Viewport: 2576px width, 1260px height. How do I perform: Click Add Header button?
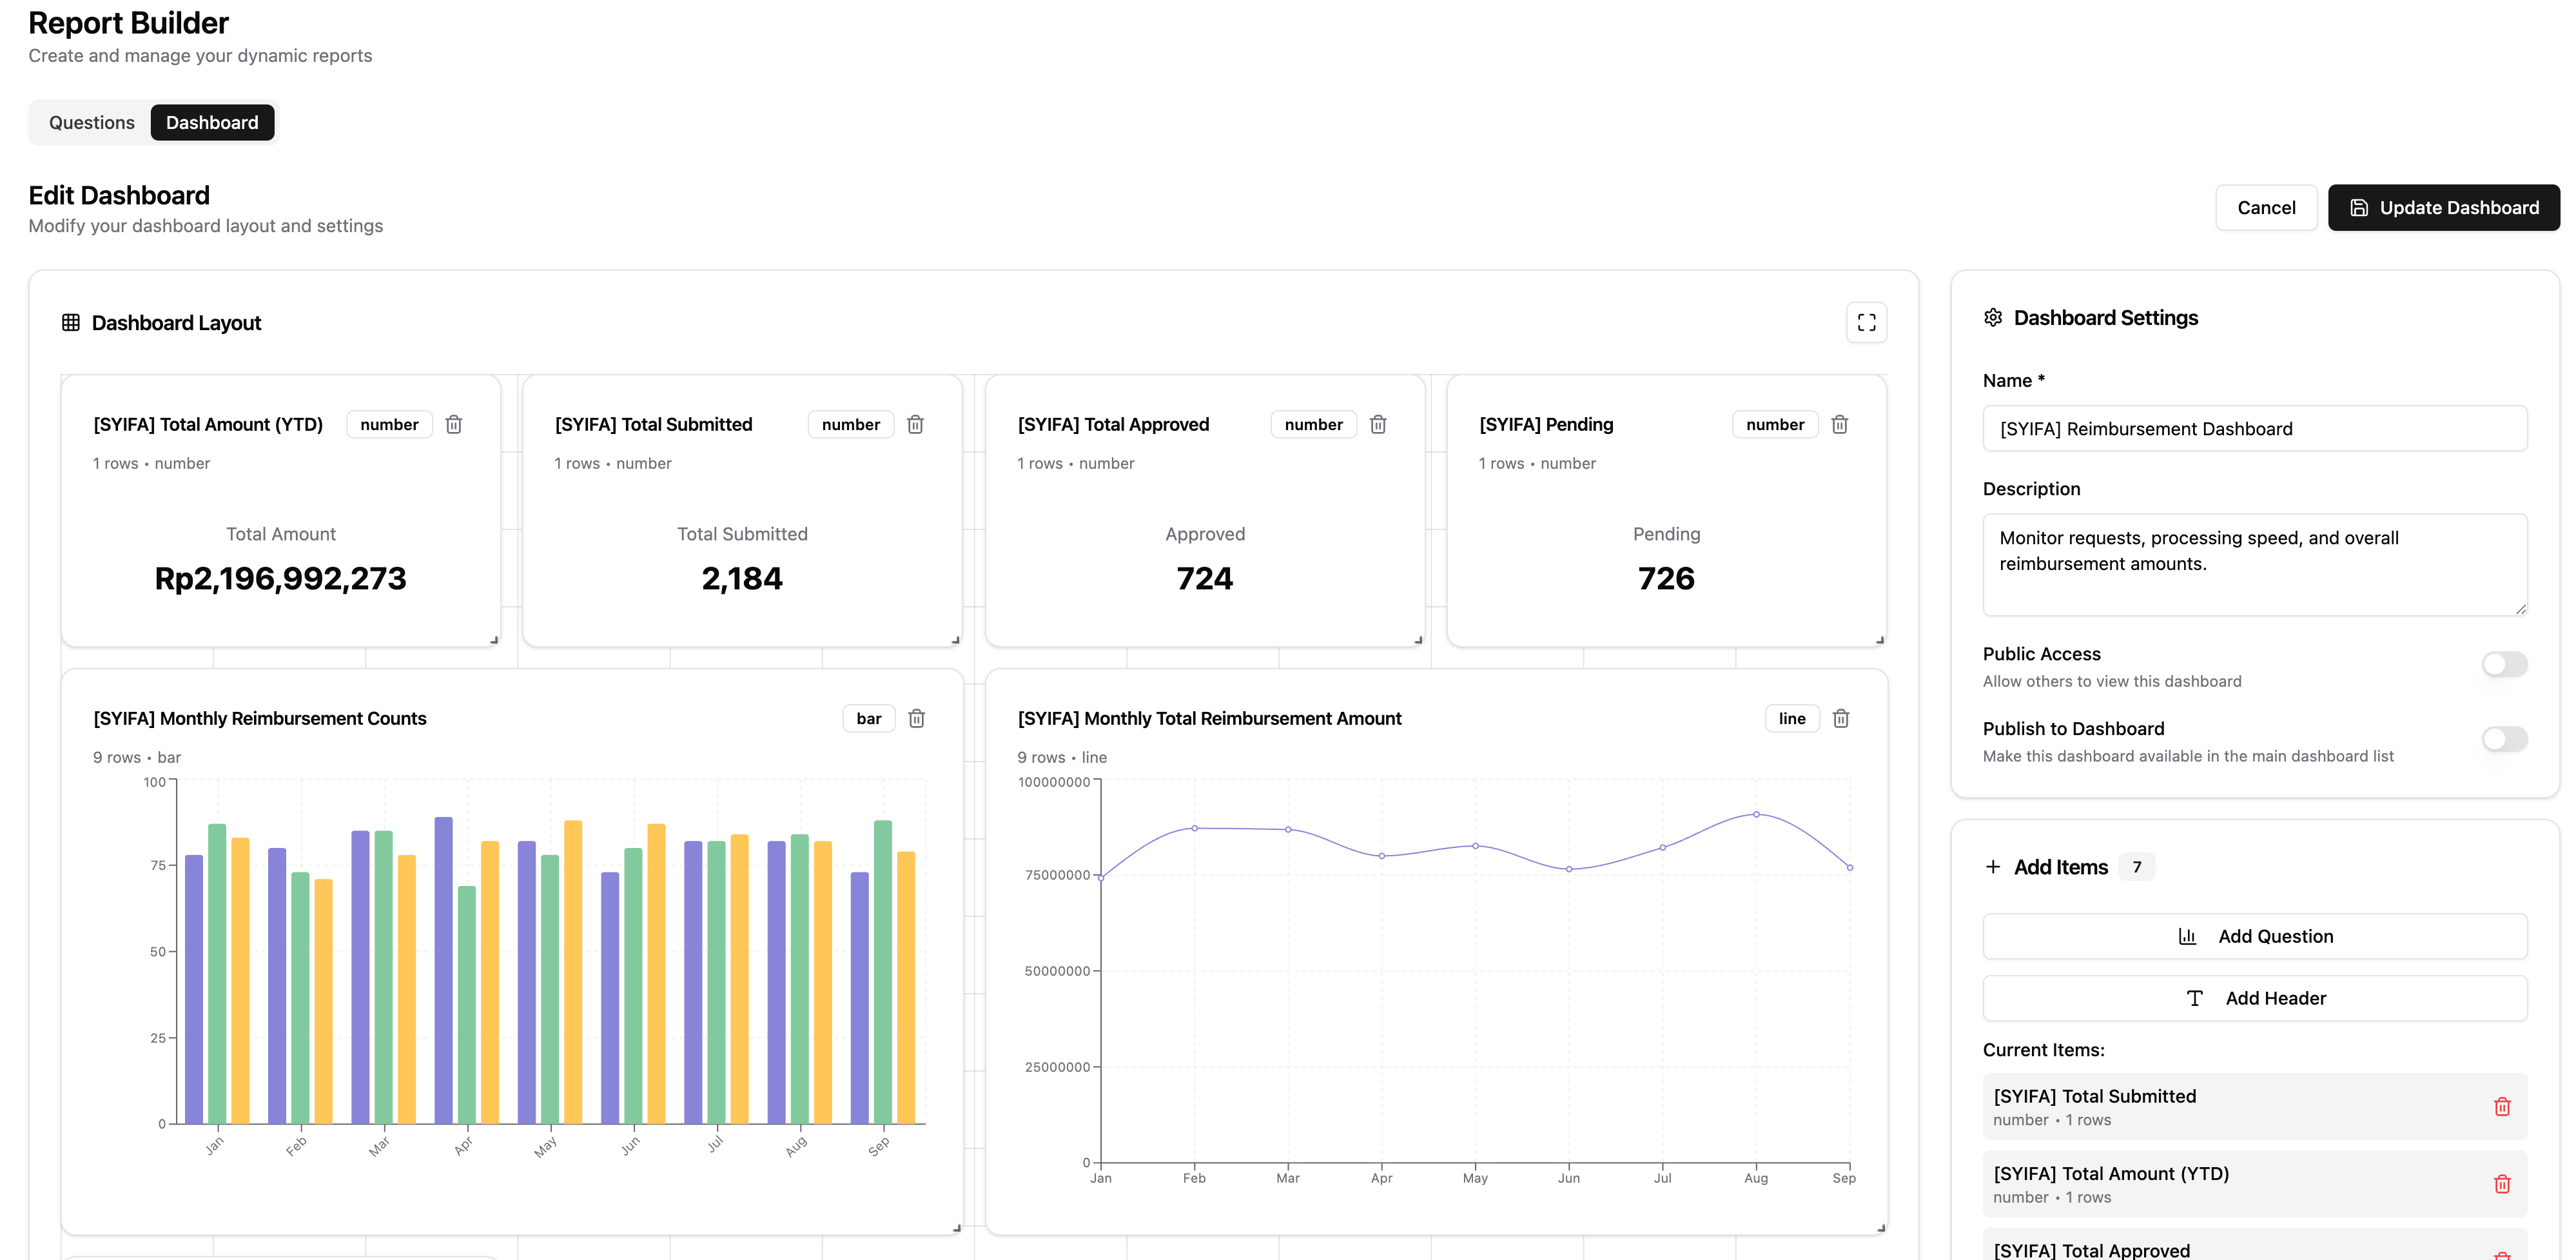2254,998
